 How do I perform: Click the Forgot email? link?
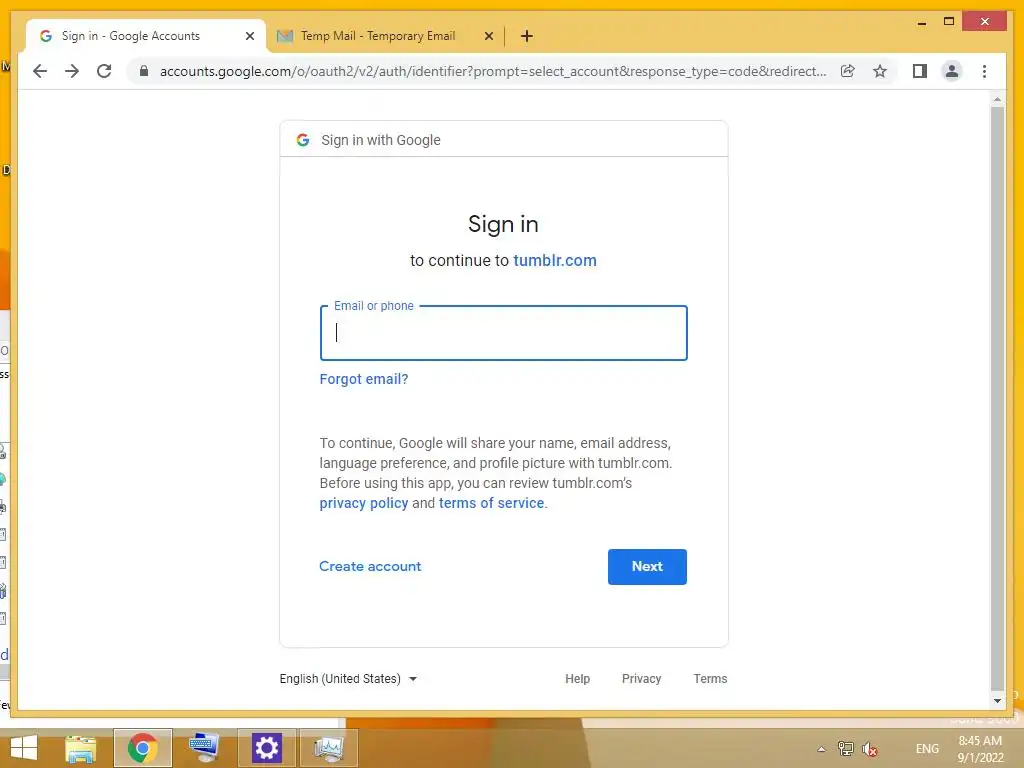point(364,379)
